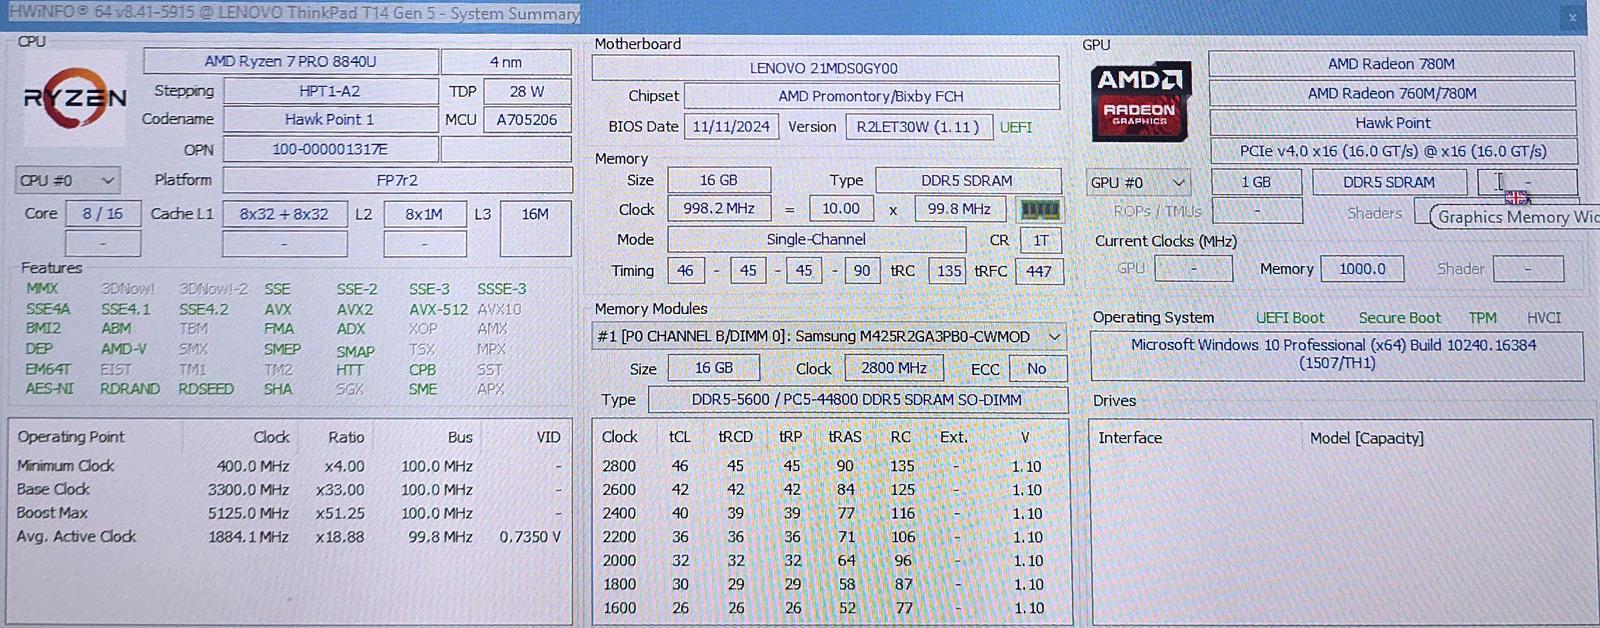Select the LENOVO 21MDS0GY00 motherboard field
This screenshot has width=1600, height=628.
(x=825, y=68)
